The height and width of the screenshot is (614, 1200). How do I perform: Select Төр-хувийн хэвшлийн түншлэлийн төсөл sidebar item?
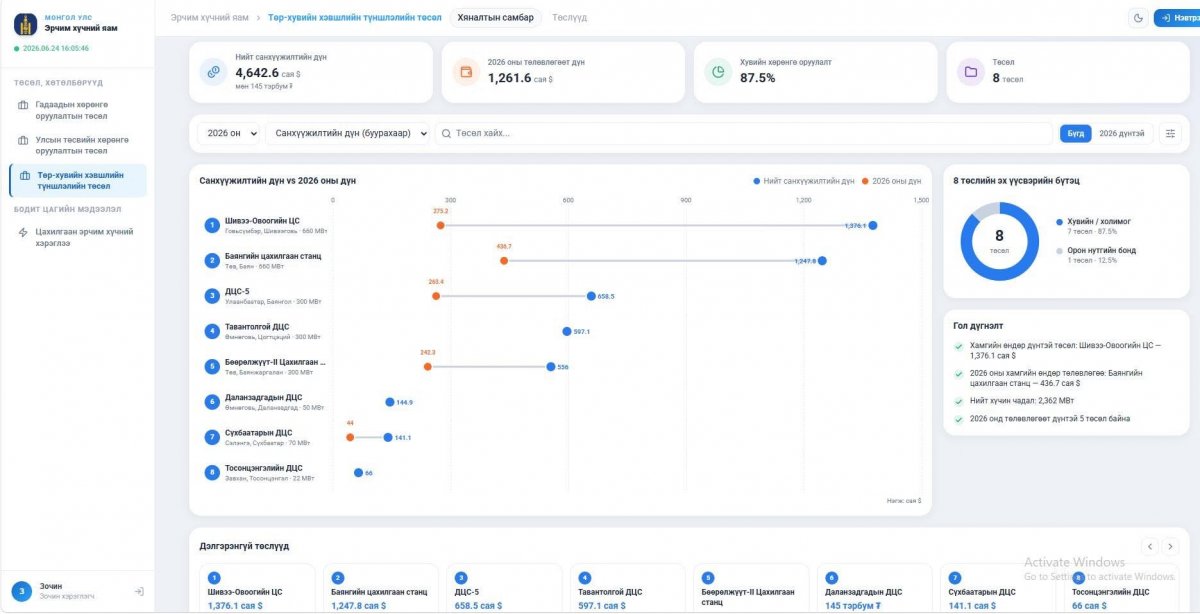[x=78, y=180]
